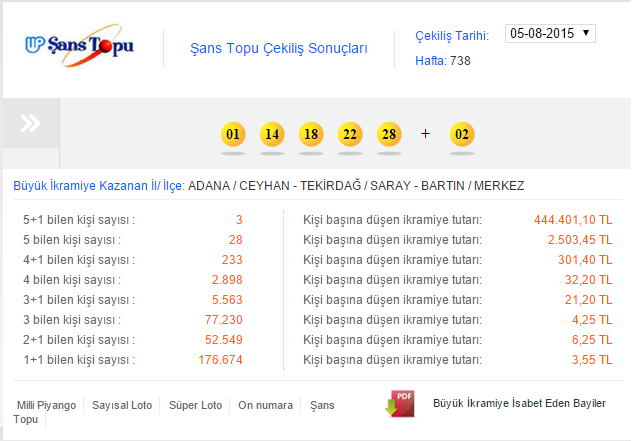Select the On numara tab

[266, 405]
